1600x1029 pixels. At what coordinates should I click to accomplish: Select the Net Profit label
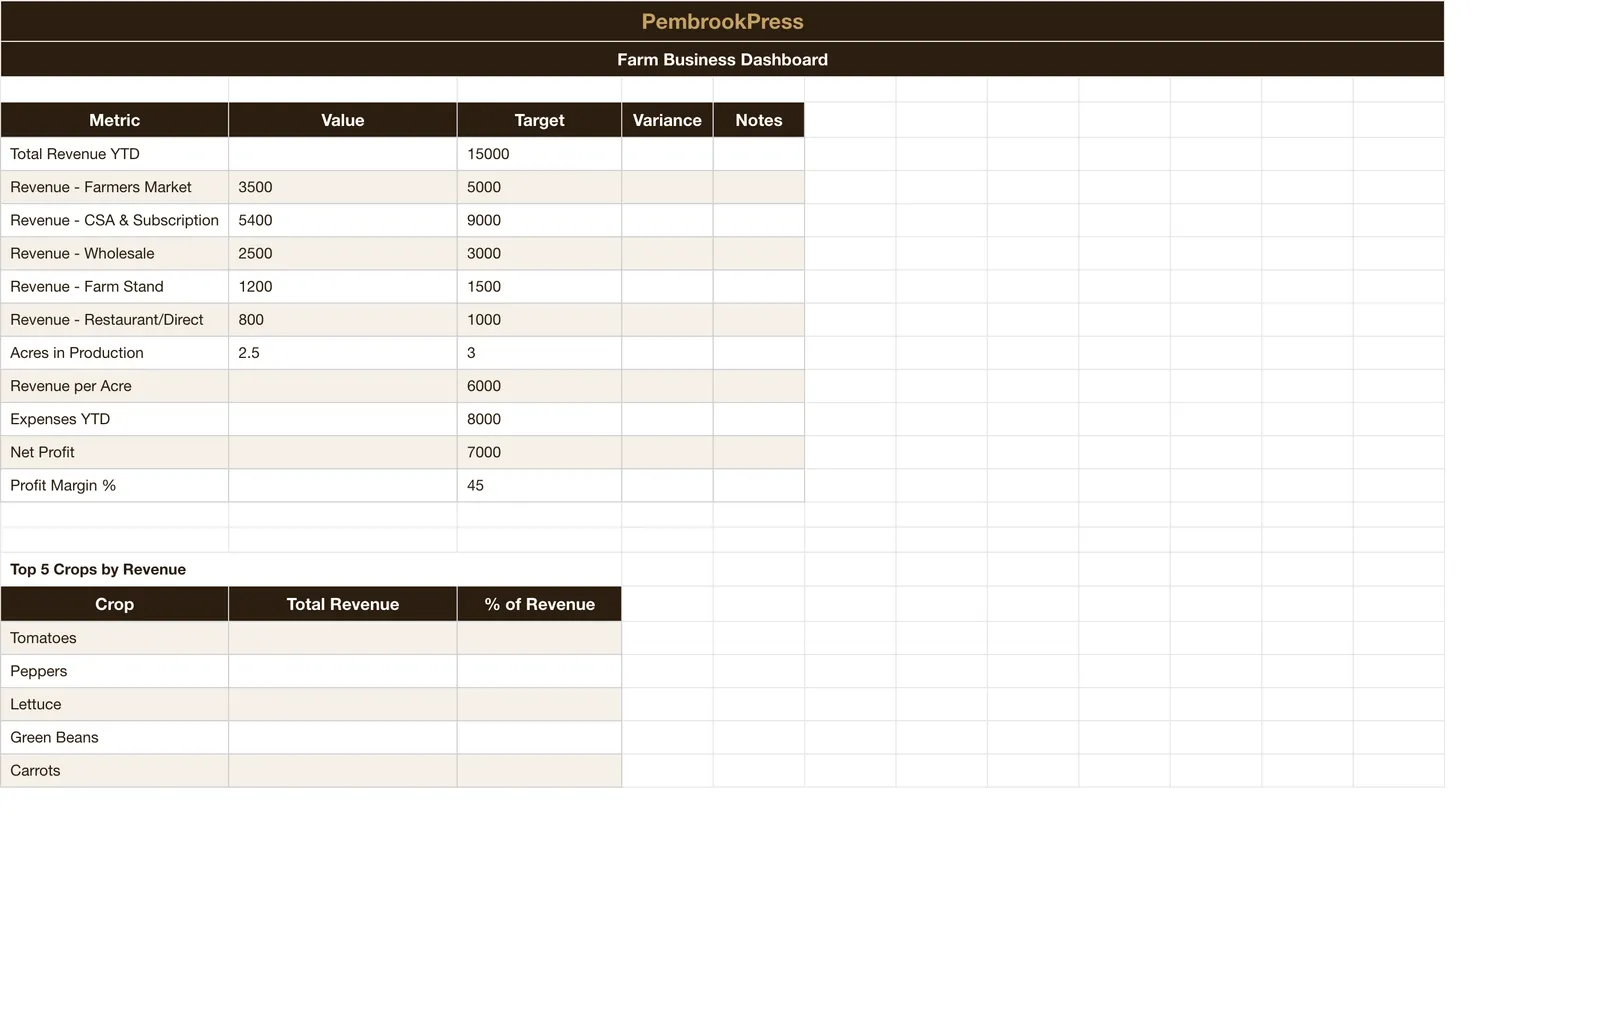(114, 451)
